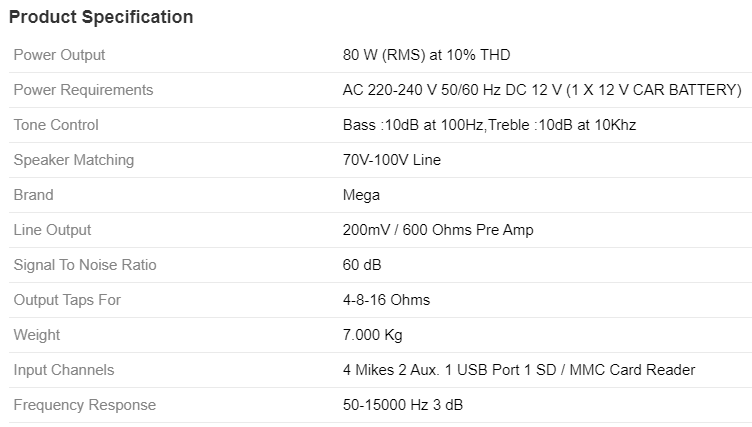The width and height of the screenshot is (752, 427).
Task: Select the Mega brand value
Action: point(361,195)
